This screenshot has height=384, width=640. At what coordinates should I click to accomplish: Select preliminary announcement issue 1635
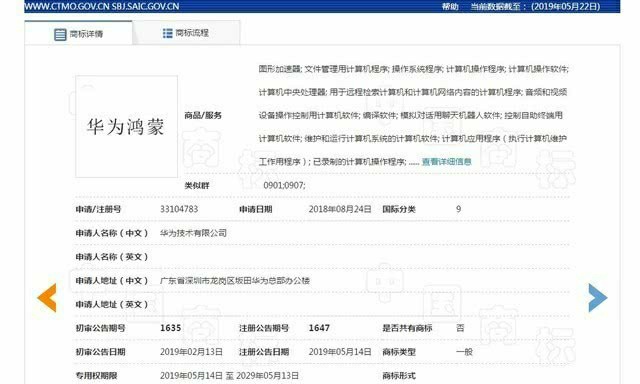(171, 328)
